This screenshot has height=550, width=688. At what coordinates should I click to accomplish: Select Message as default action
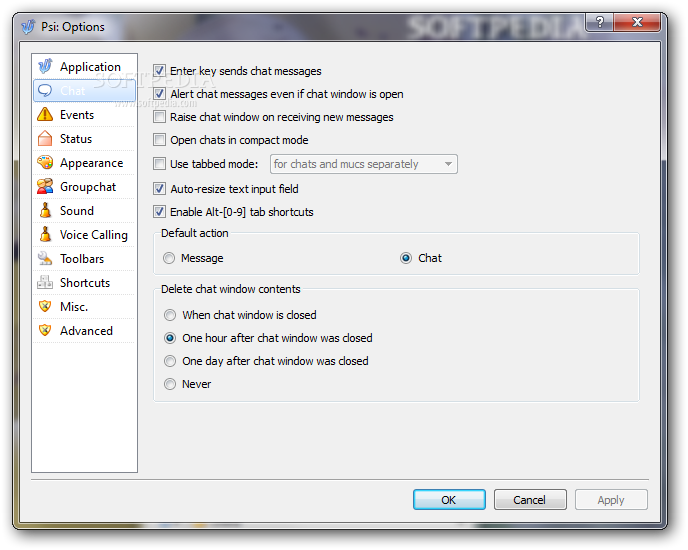click(169, 258)
